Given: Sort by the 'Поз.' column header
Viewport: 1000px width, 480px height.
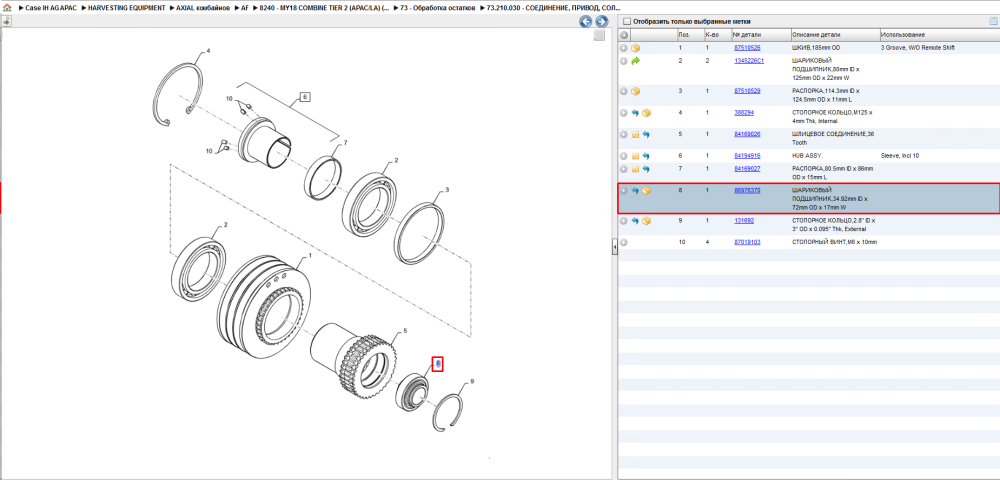Looking at the screenshot, I should [x=689, y=35].
